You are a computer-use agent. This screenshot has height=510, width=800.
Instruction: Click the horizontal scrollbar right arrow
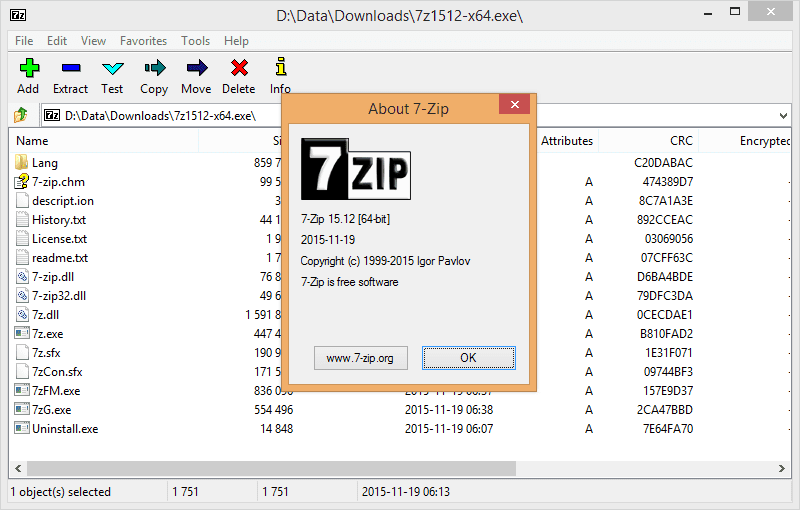pos(782,468)
